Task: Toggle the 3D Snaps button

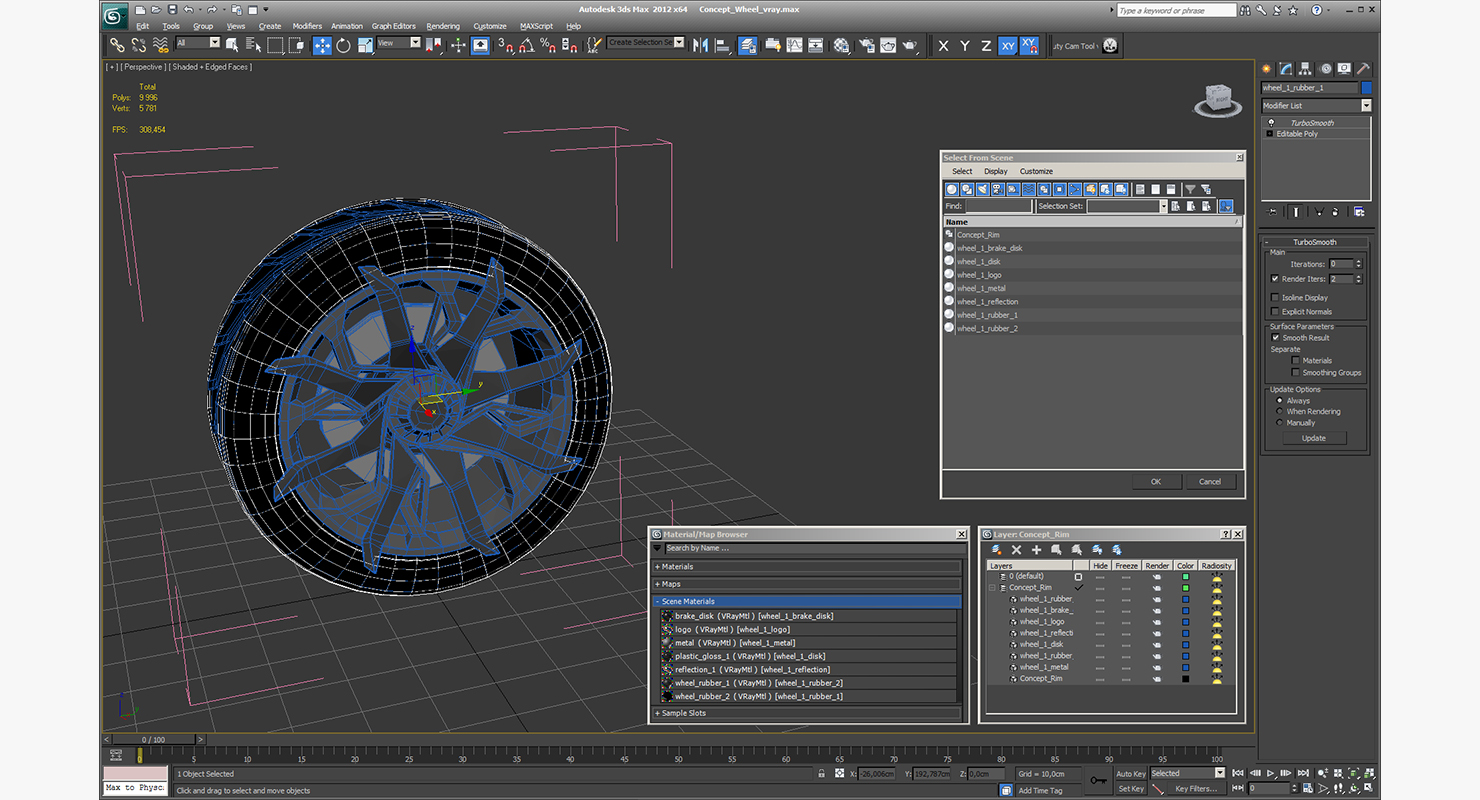Action: [x=505, y=45]
